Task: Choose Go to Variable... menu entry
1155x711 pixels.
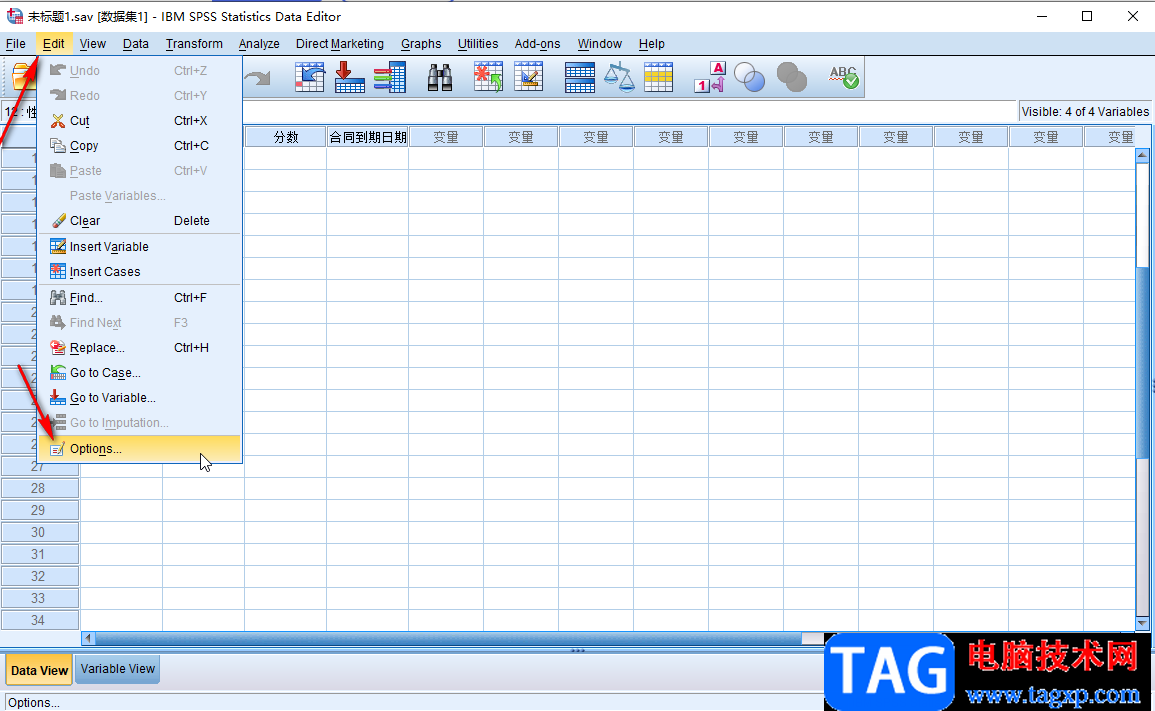Action: [139, 398]
